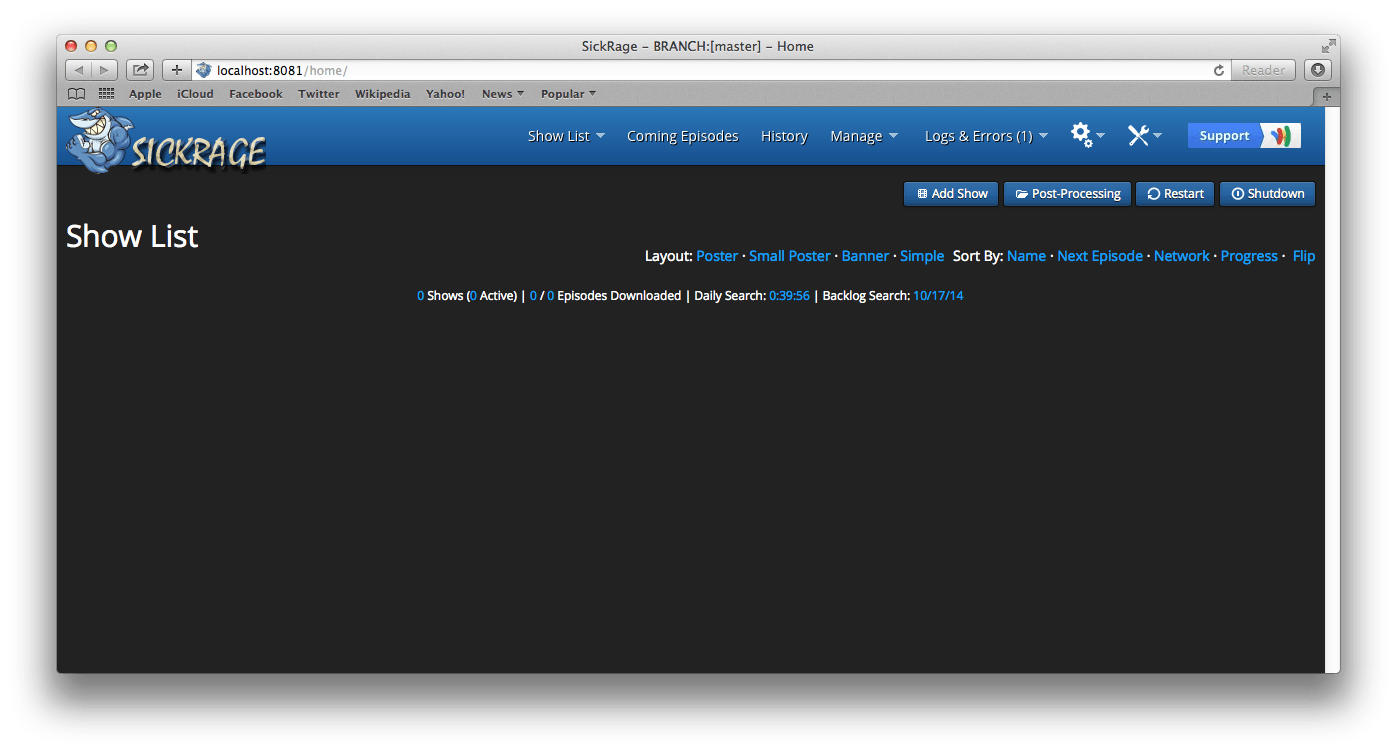This screenshot has height=752, width=1397.
Task: Open the settings gear menu
Action: click(1088, 135)
